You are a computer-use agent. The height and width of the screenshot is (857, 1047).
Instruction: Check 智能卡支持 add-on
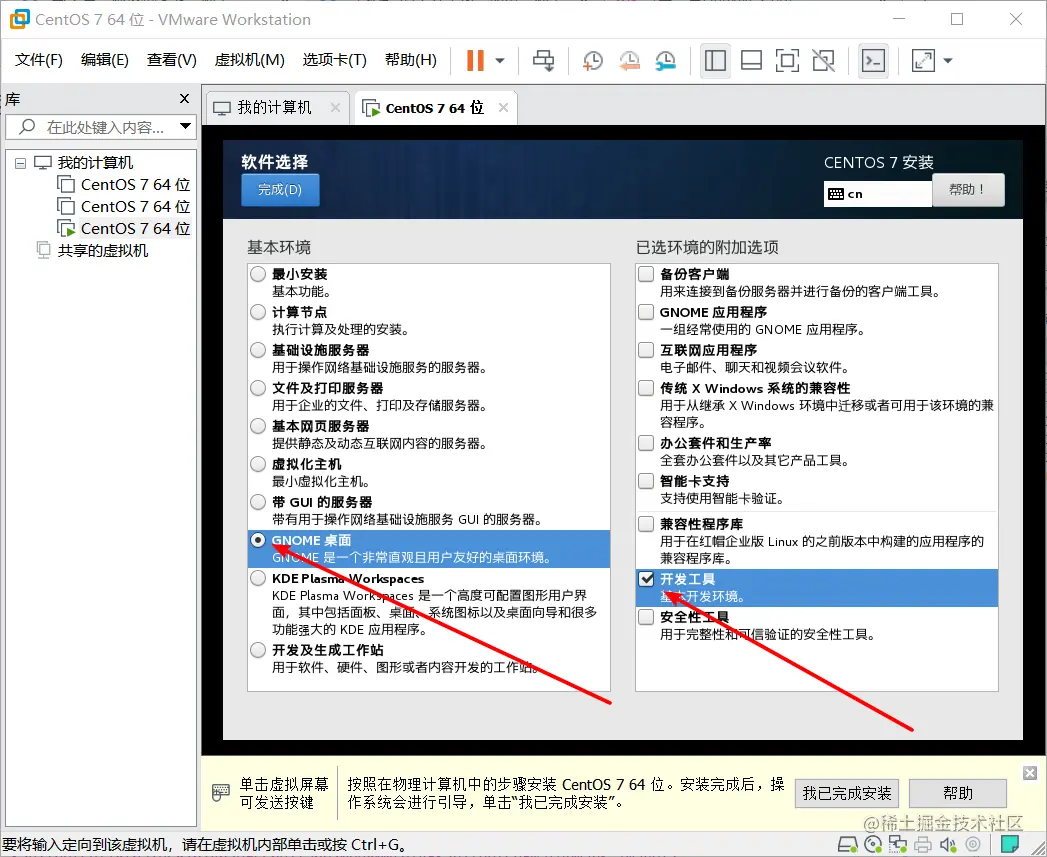[x=646, y=481]
